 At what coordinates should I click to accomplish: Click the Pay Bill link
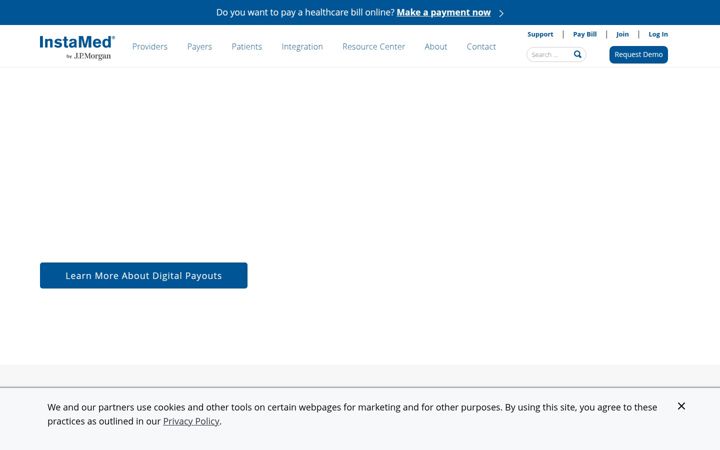point(585,34)
